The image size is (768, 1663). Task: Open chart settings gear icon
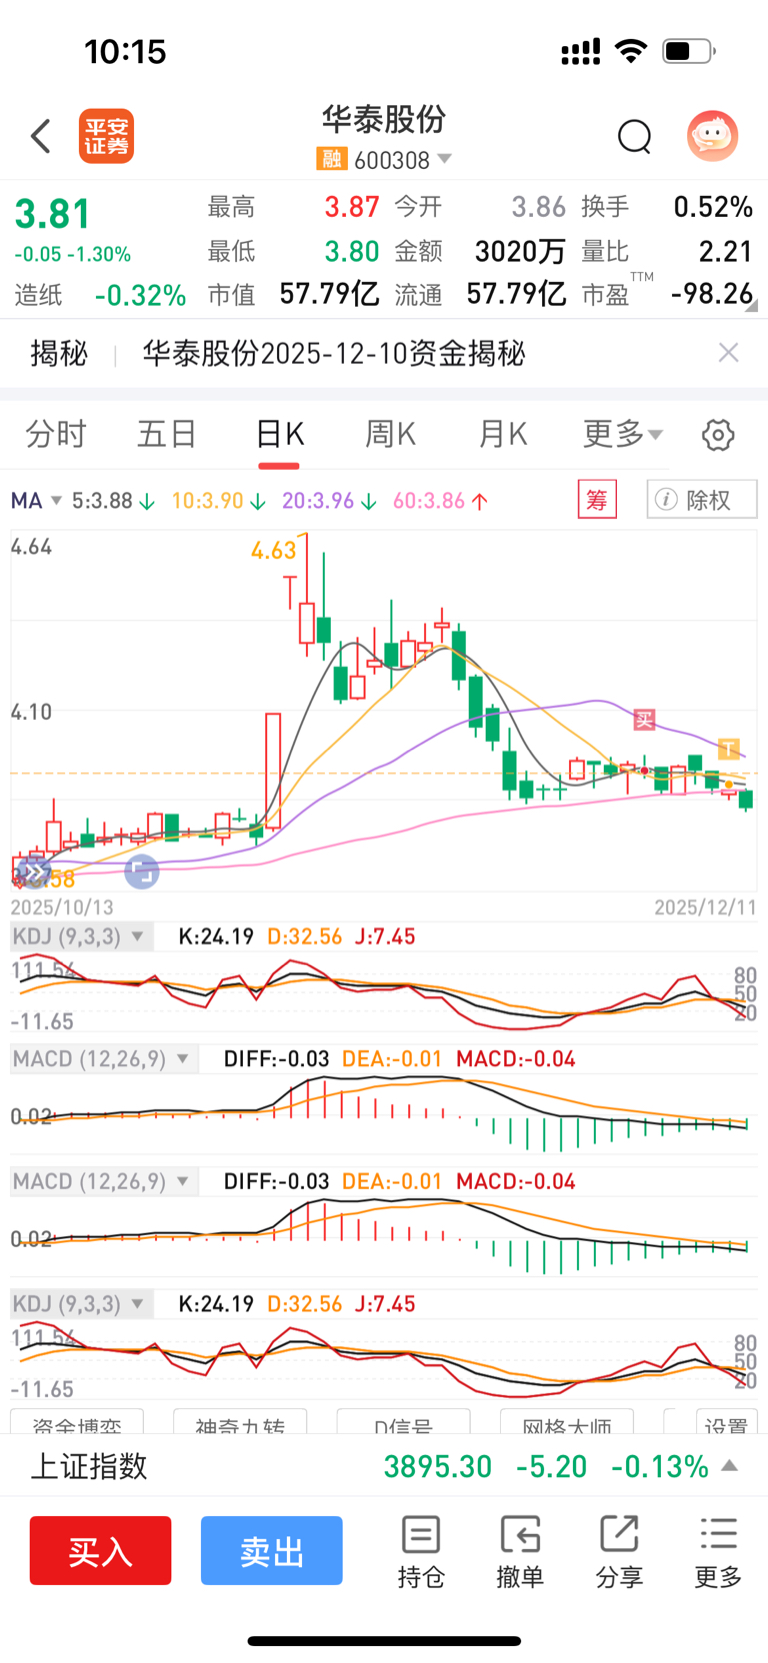click(718, 435)
